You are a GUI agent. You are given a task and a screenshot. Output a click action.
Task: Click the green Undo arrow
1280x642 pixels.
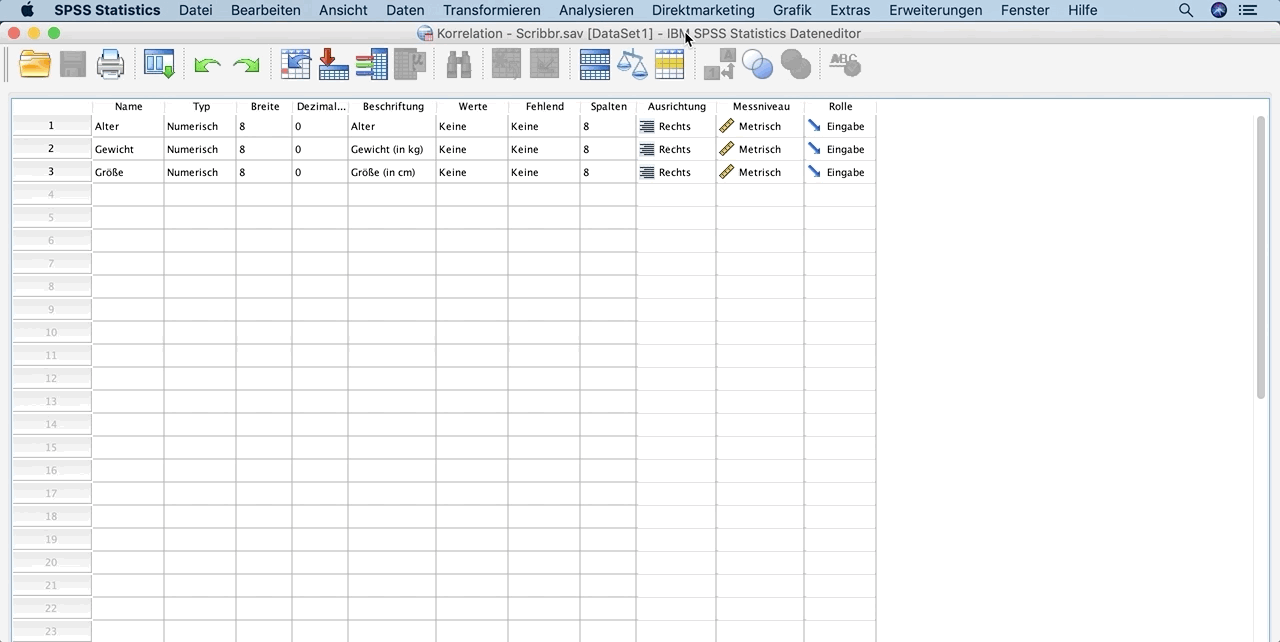click(207, 65)
